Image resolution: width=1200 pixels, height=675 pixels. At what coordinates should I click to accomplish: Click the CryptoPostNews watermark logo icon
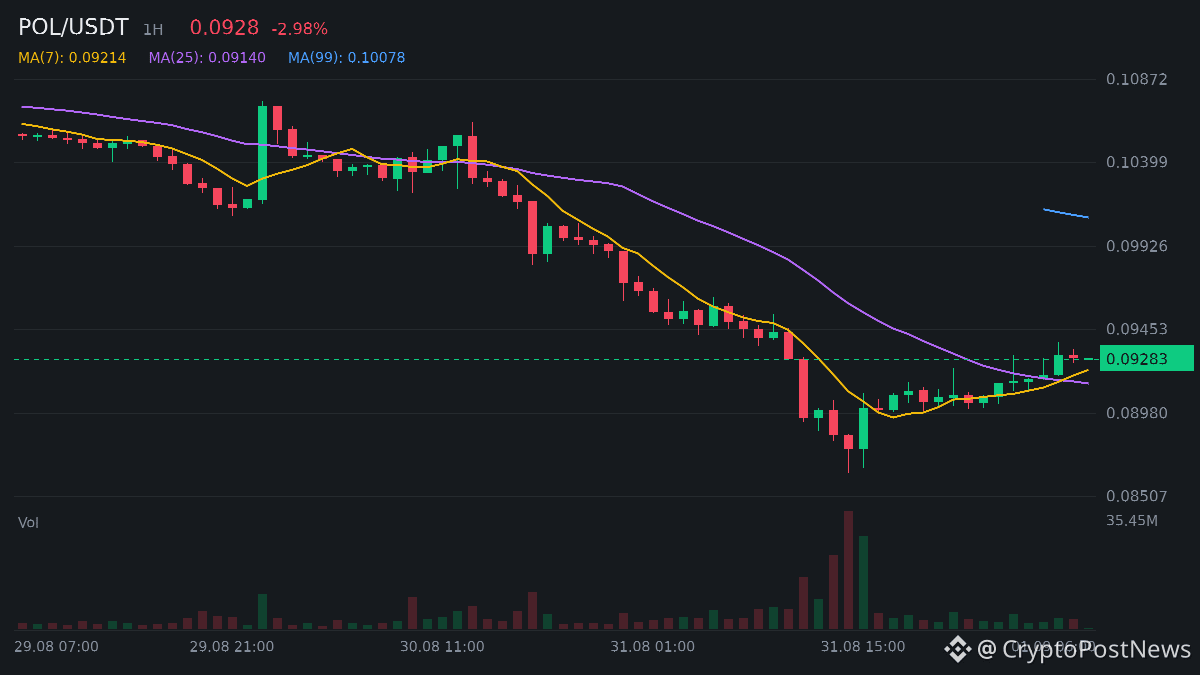click(x=958, y=649)
